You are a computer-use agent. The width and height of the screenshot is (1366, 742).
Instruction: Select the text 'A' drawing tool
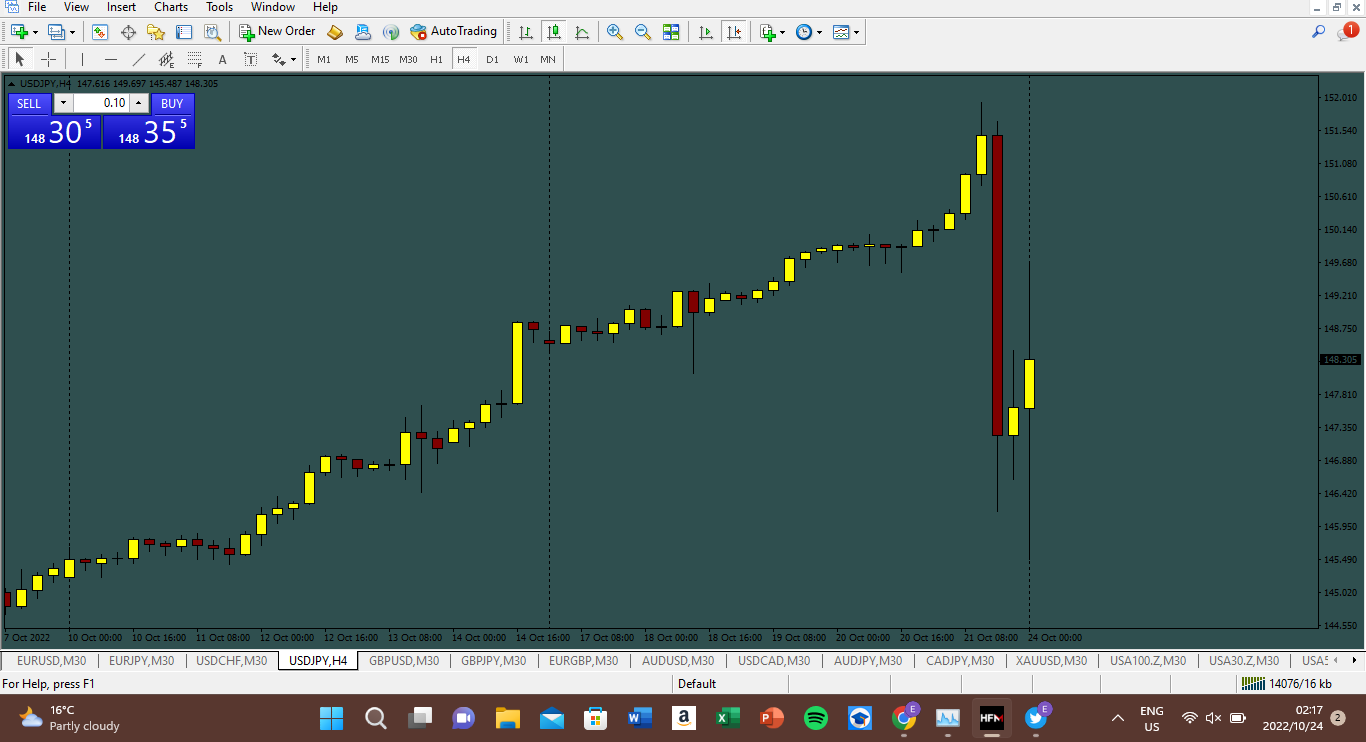pyautogui.click(x=223, y=59)
